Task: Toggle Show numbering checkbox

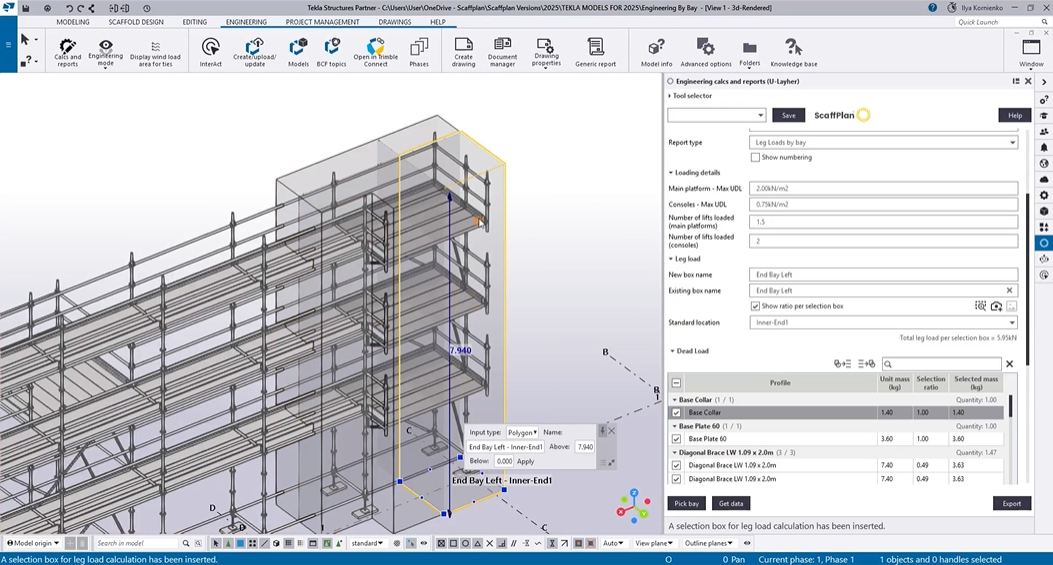Action: point(755,157)
